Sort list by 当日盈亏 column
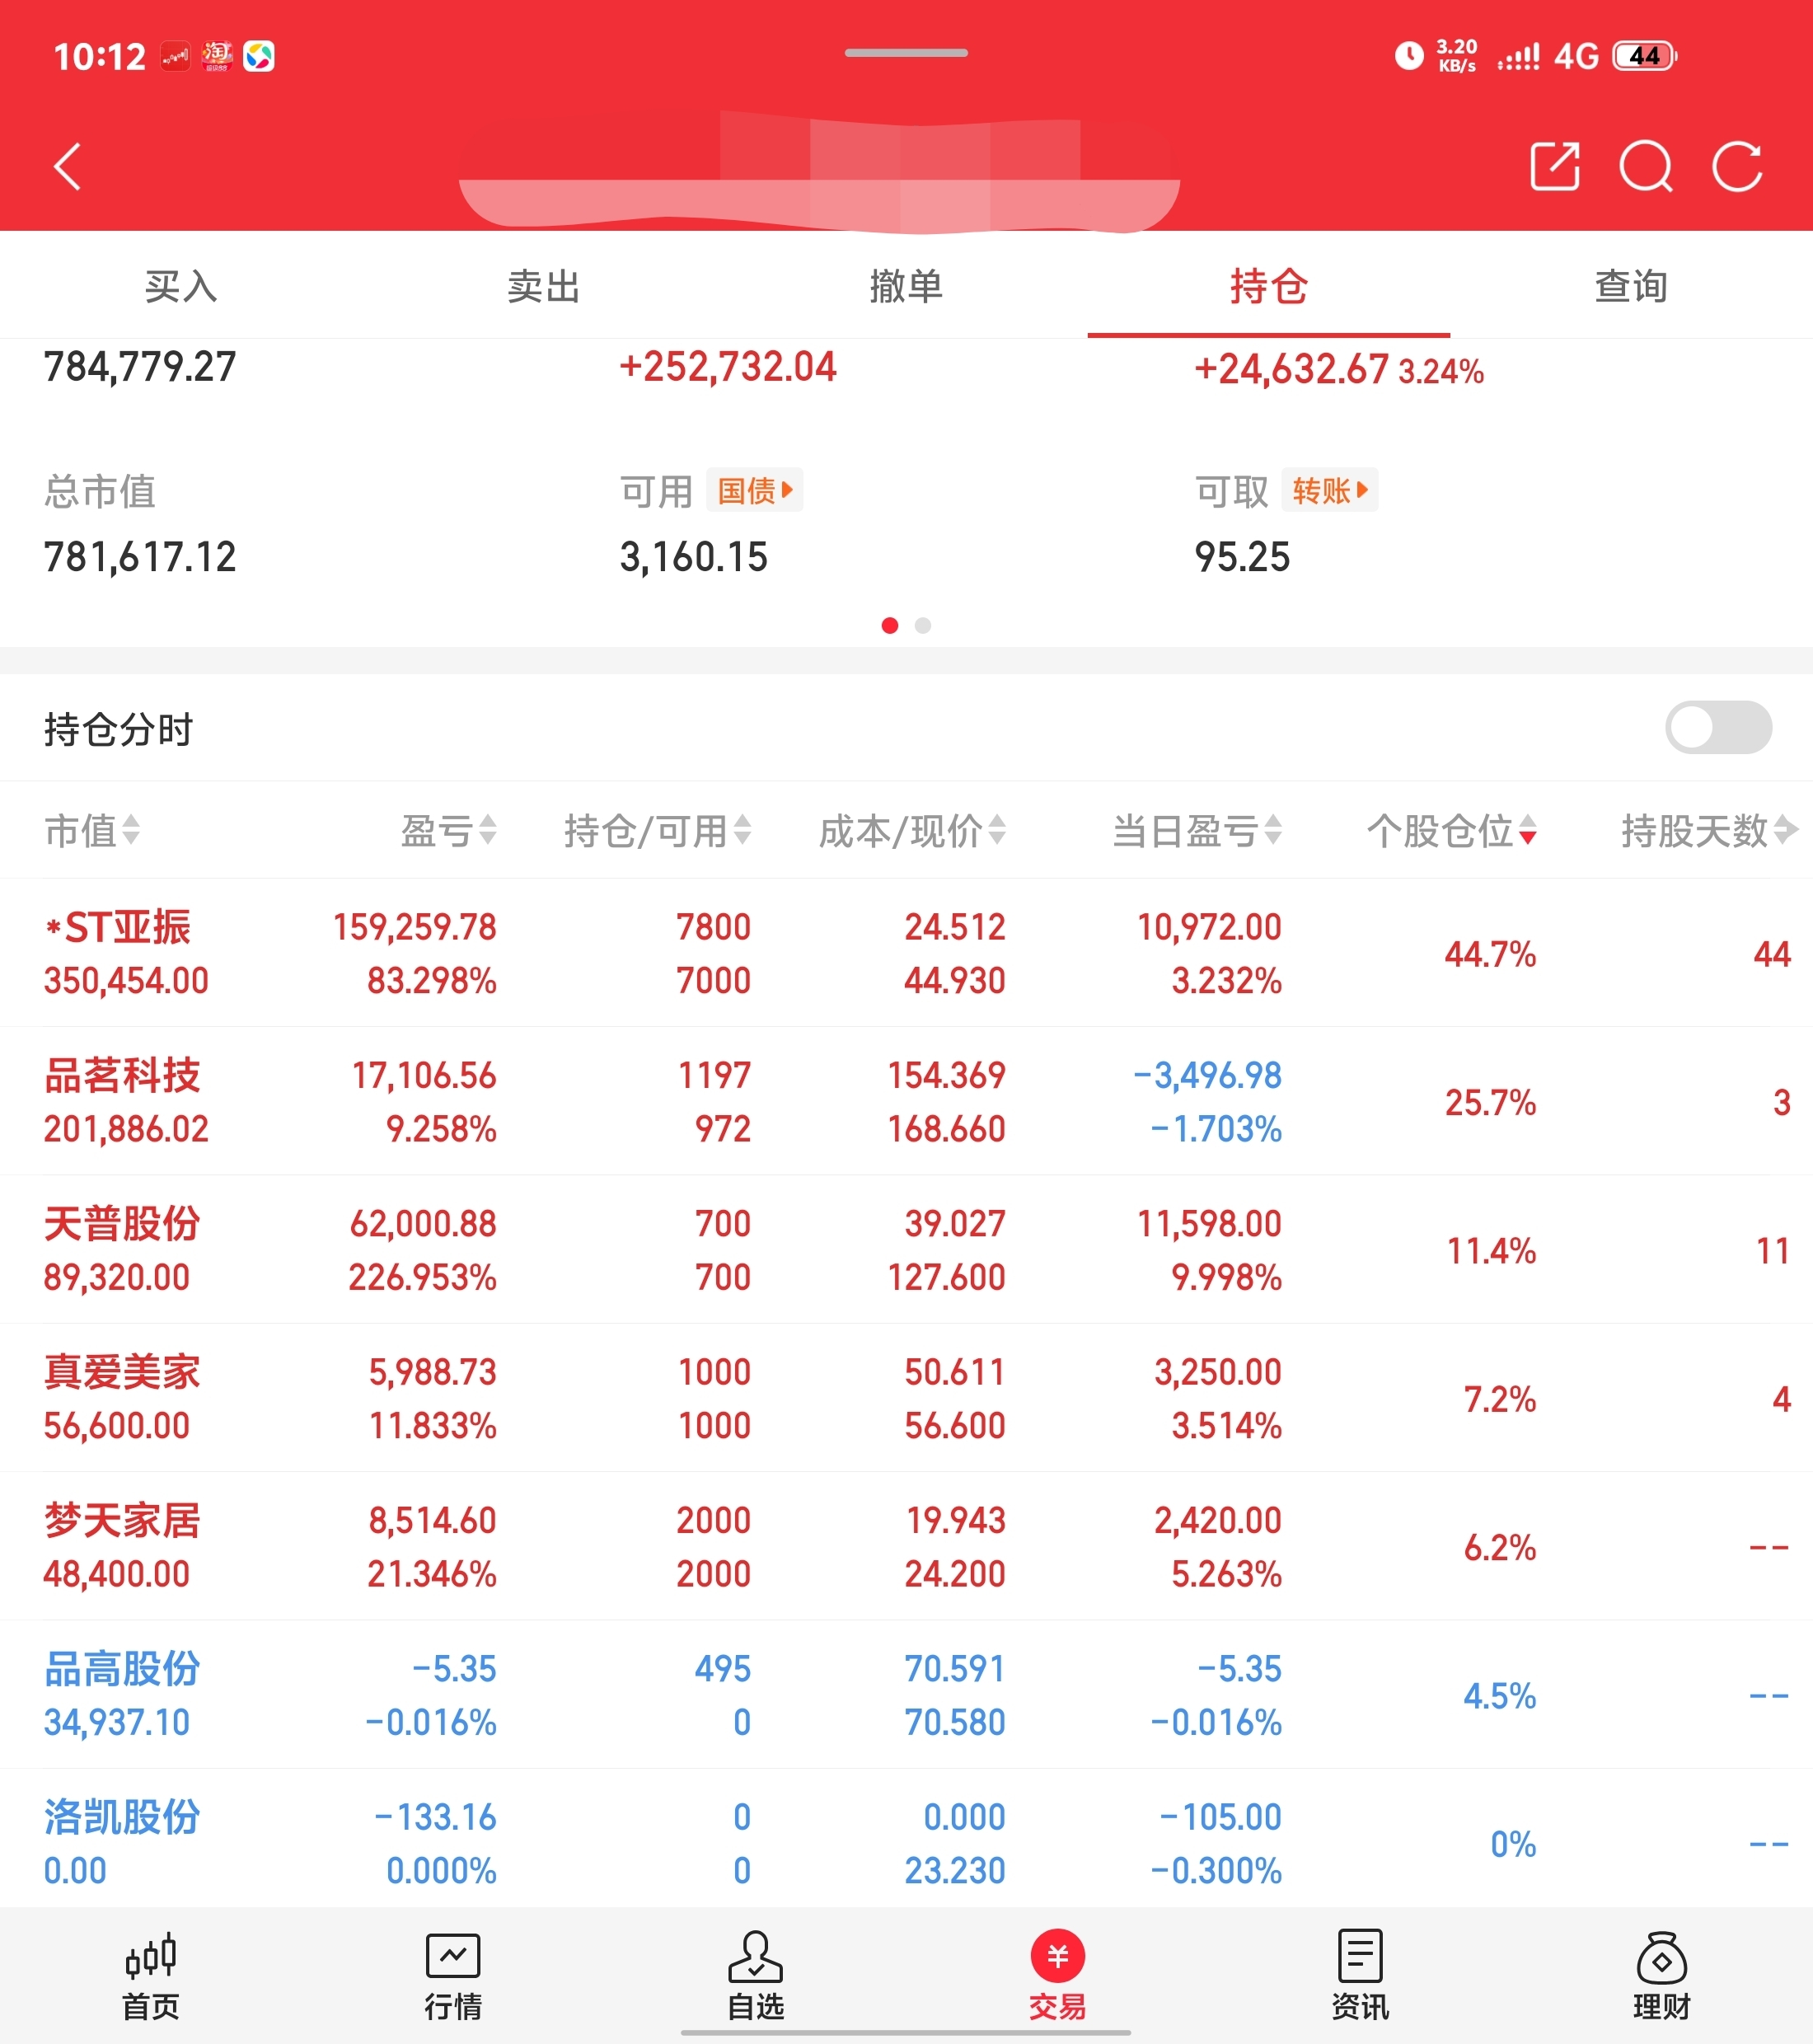Viewport: 1813px width, 2044px height. [x=1196, y=831]
